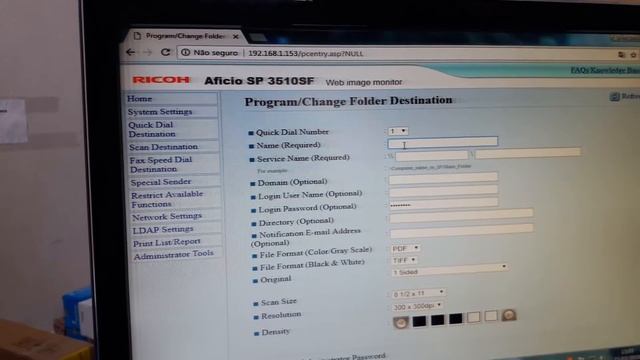Select the Program/Change Folder browser tab
Viewport: 640px width, 360px height.
[x=185, y=36]
